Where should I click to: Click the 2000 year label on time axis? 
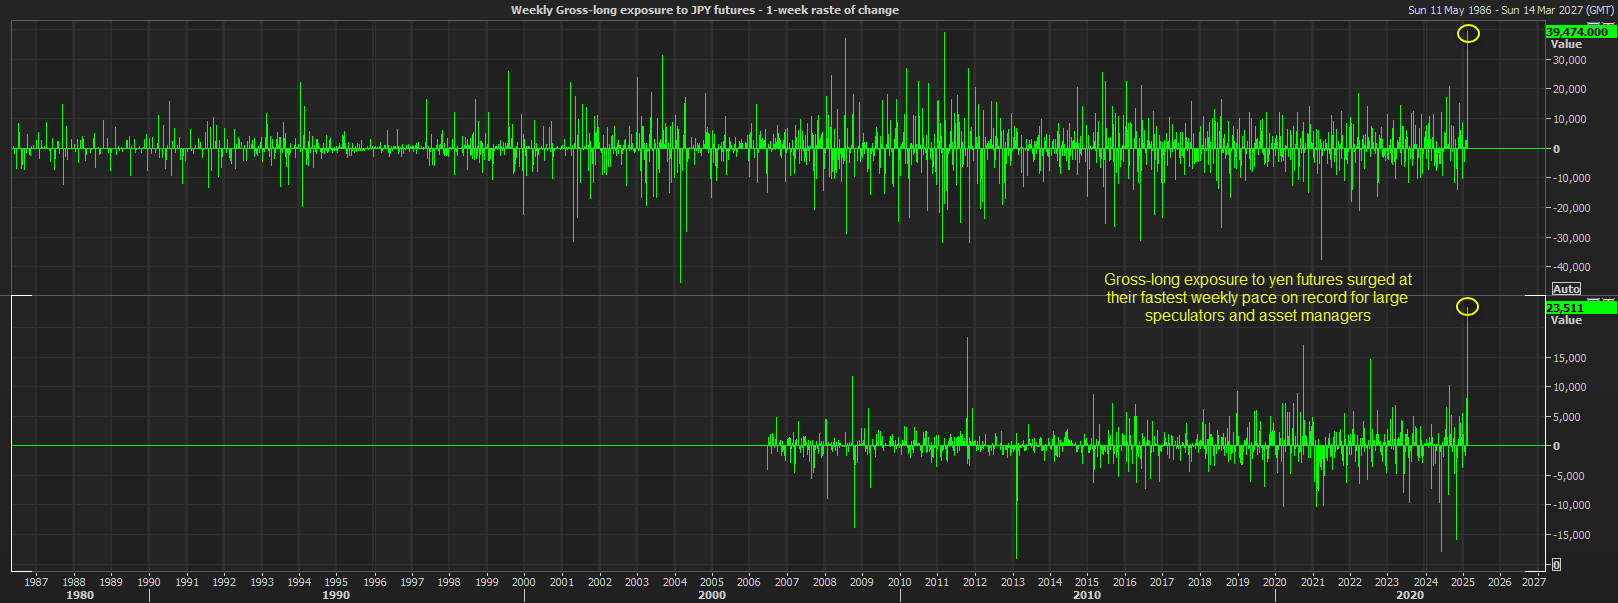524,582
